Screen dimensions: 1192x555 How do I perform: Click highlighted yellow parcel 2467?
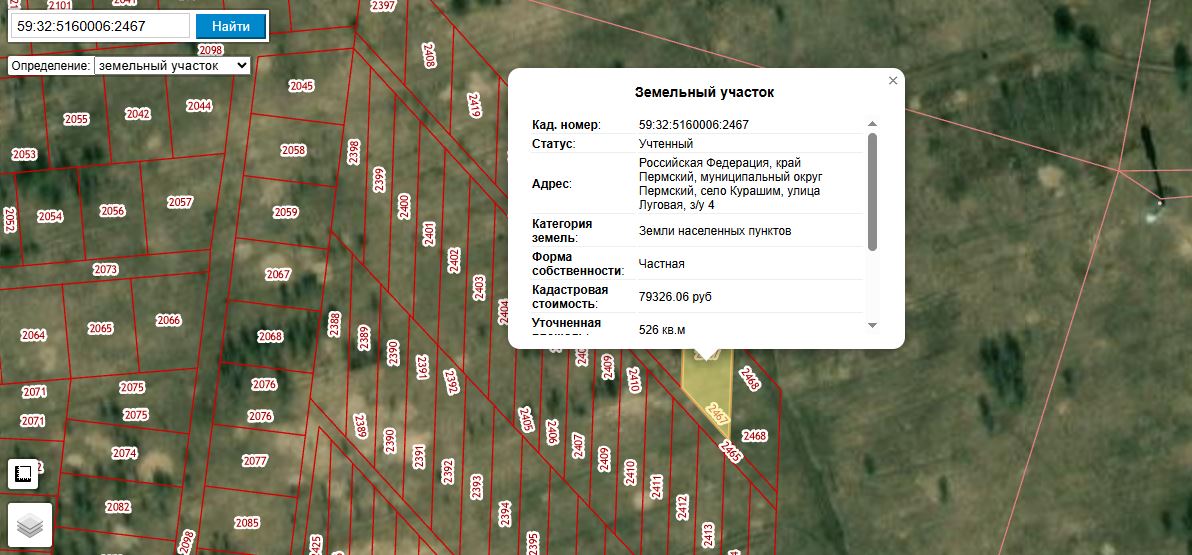coord(705,388)
